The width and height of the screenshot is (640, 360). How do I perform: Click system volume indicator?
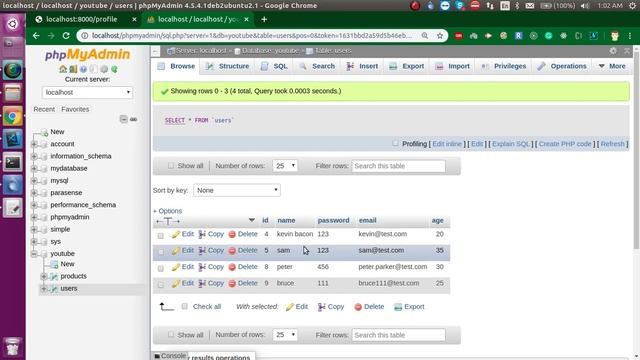[585, 6]
